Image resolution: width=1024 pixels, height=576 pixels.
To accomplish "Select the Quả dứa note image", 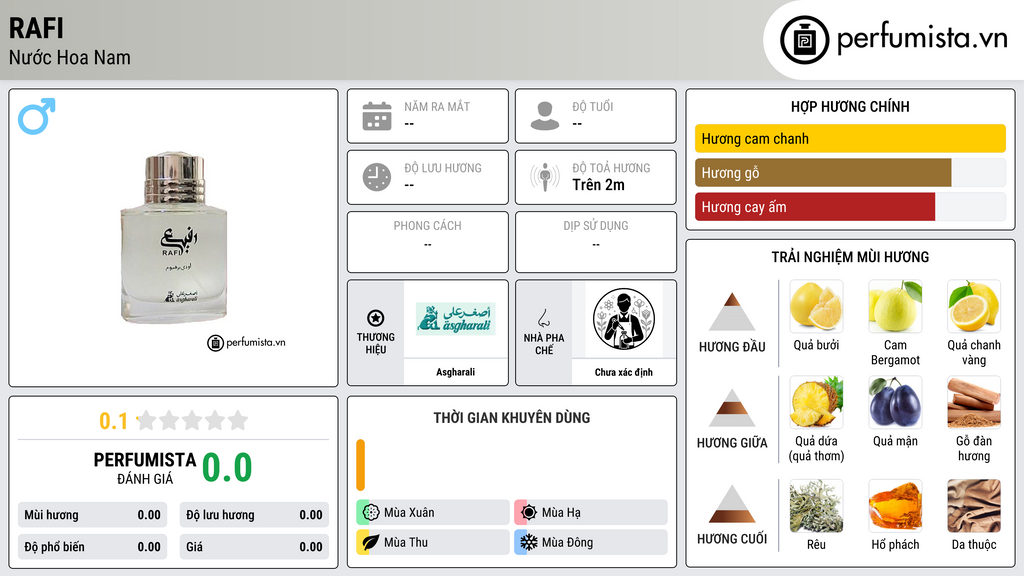I will pyautogui.click(x=816, y=402).
